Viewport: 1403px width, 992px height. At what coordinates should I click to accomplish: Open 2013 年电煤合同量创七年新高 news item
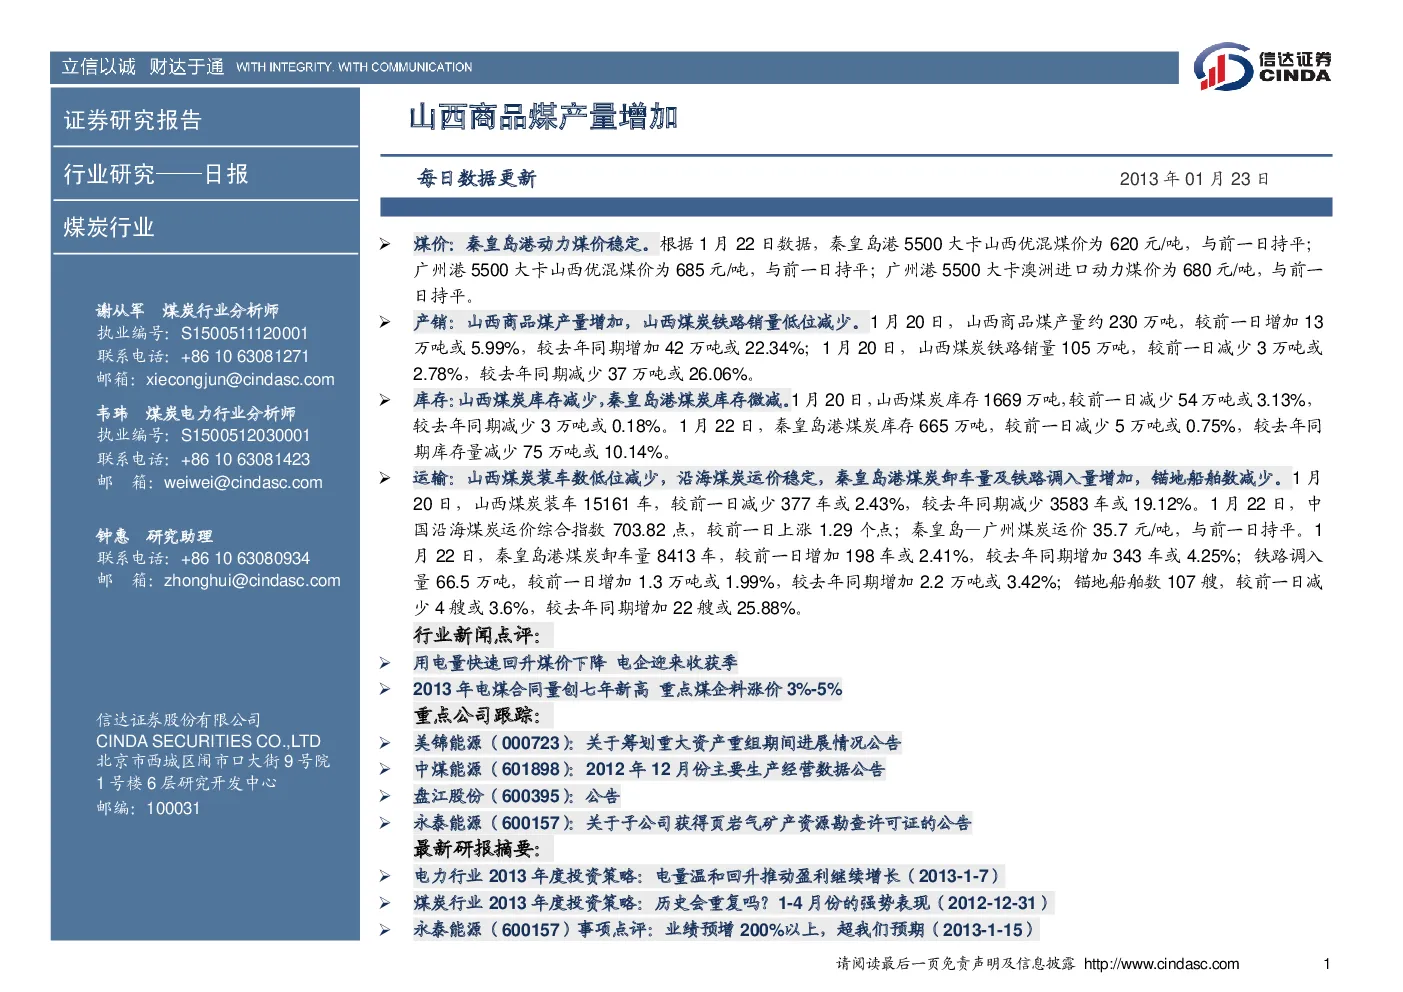tap(627, 689)
